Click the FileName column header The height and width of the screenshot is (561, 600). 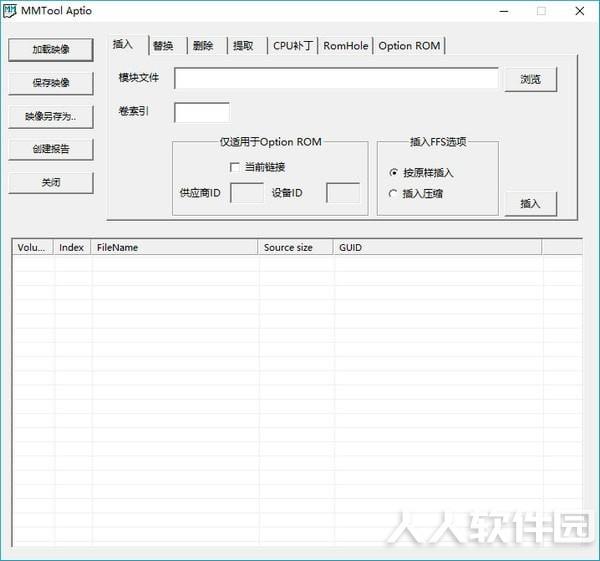(x=174, y=247)
